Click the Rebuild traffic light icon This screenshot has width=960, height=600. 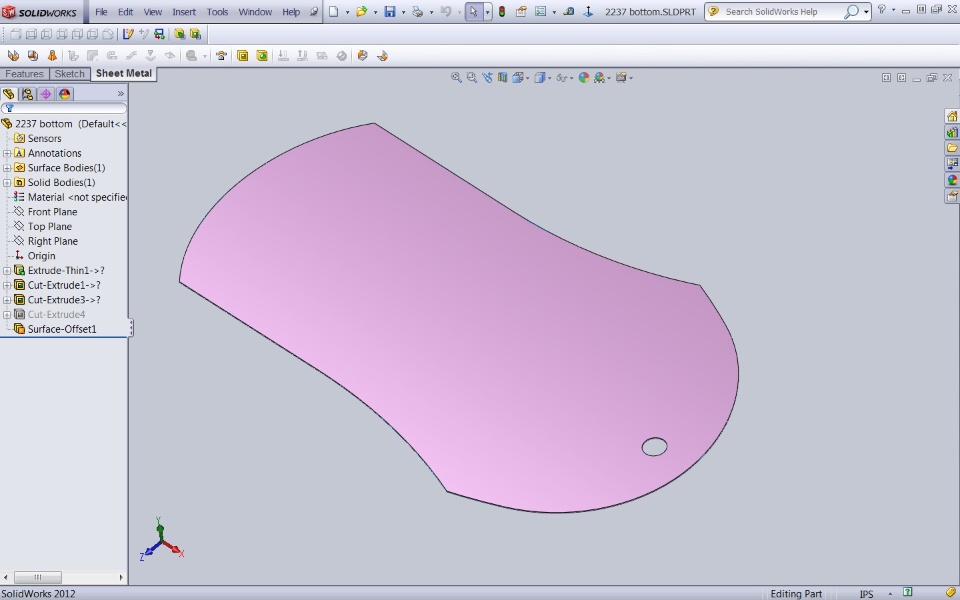502,12
